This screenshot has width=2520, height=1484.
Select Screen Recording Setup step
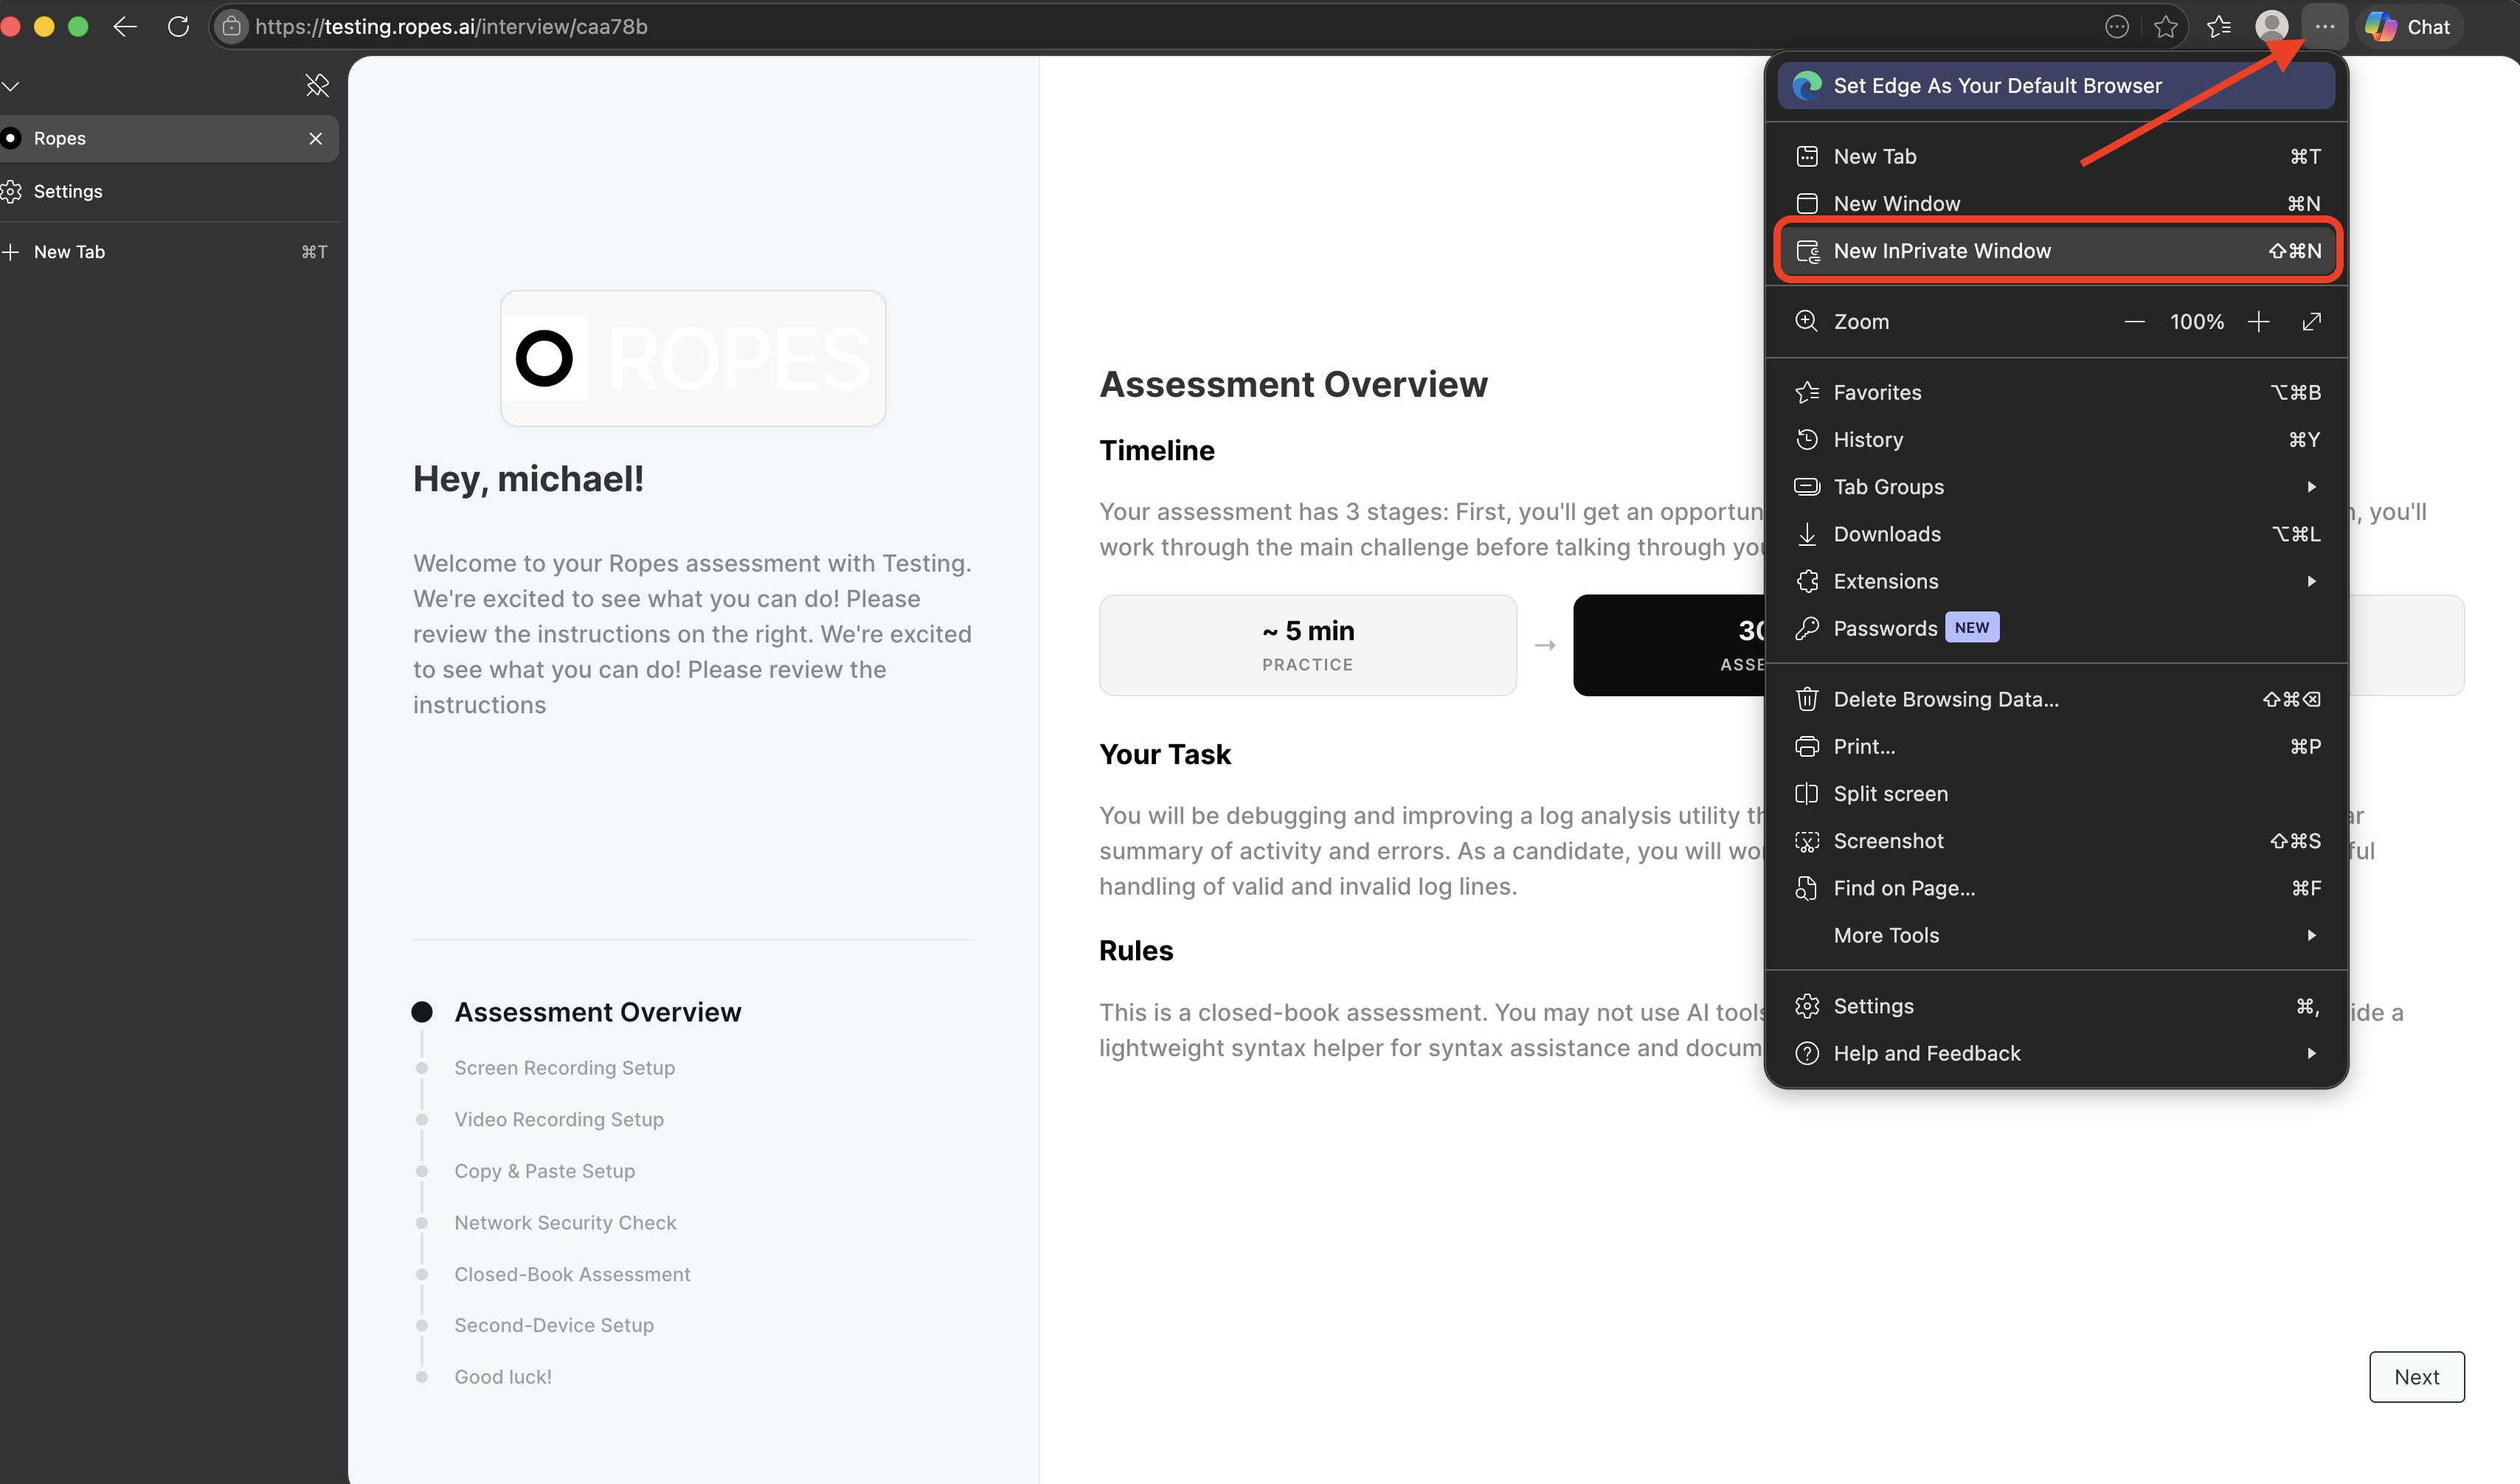pos(564,1068)
